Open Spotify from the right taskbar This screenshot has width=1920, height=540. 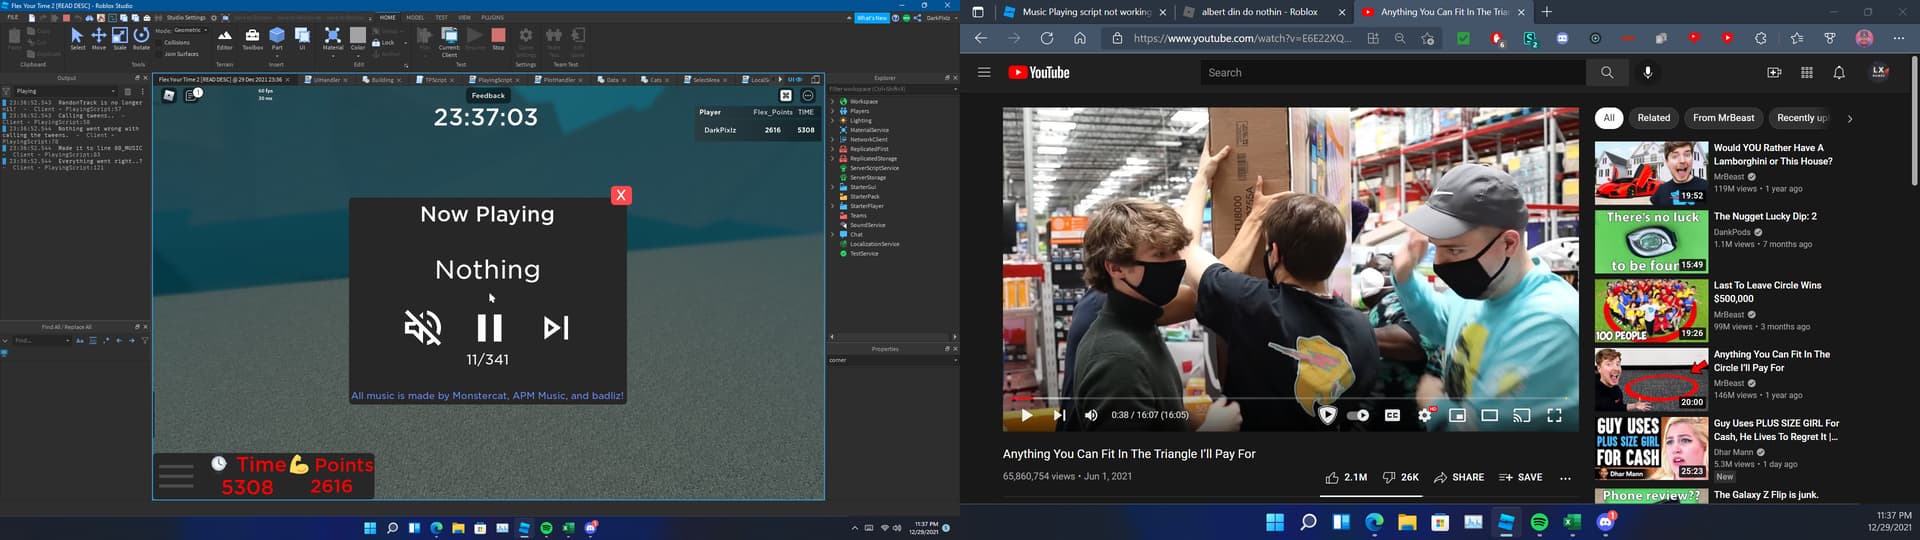(1539, 522)
